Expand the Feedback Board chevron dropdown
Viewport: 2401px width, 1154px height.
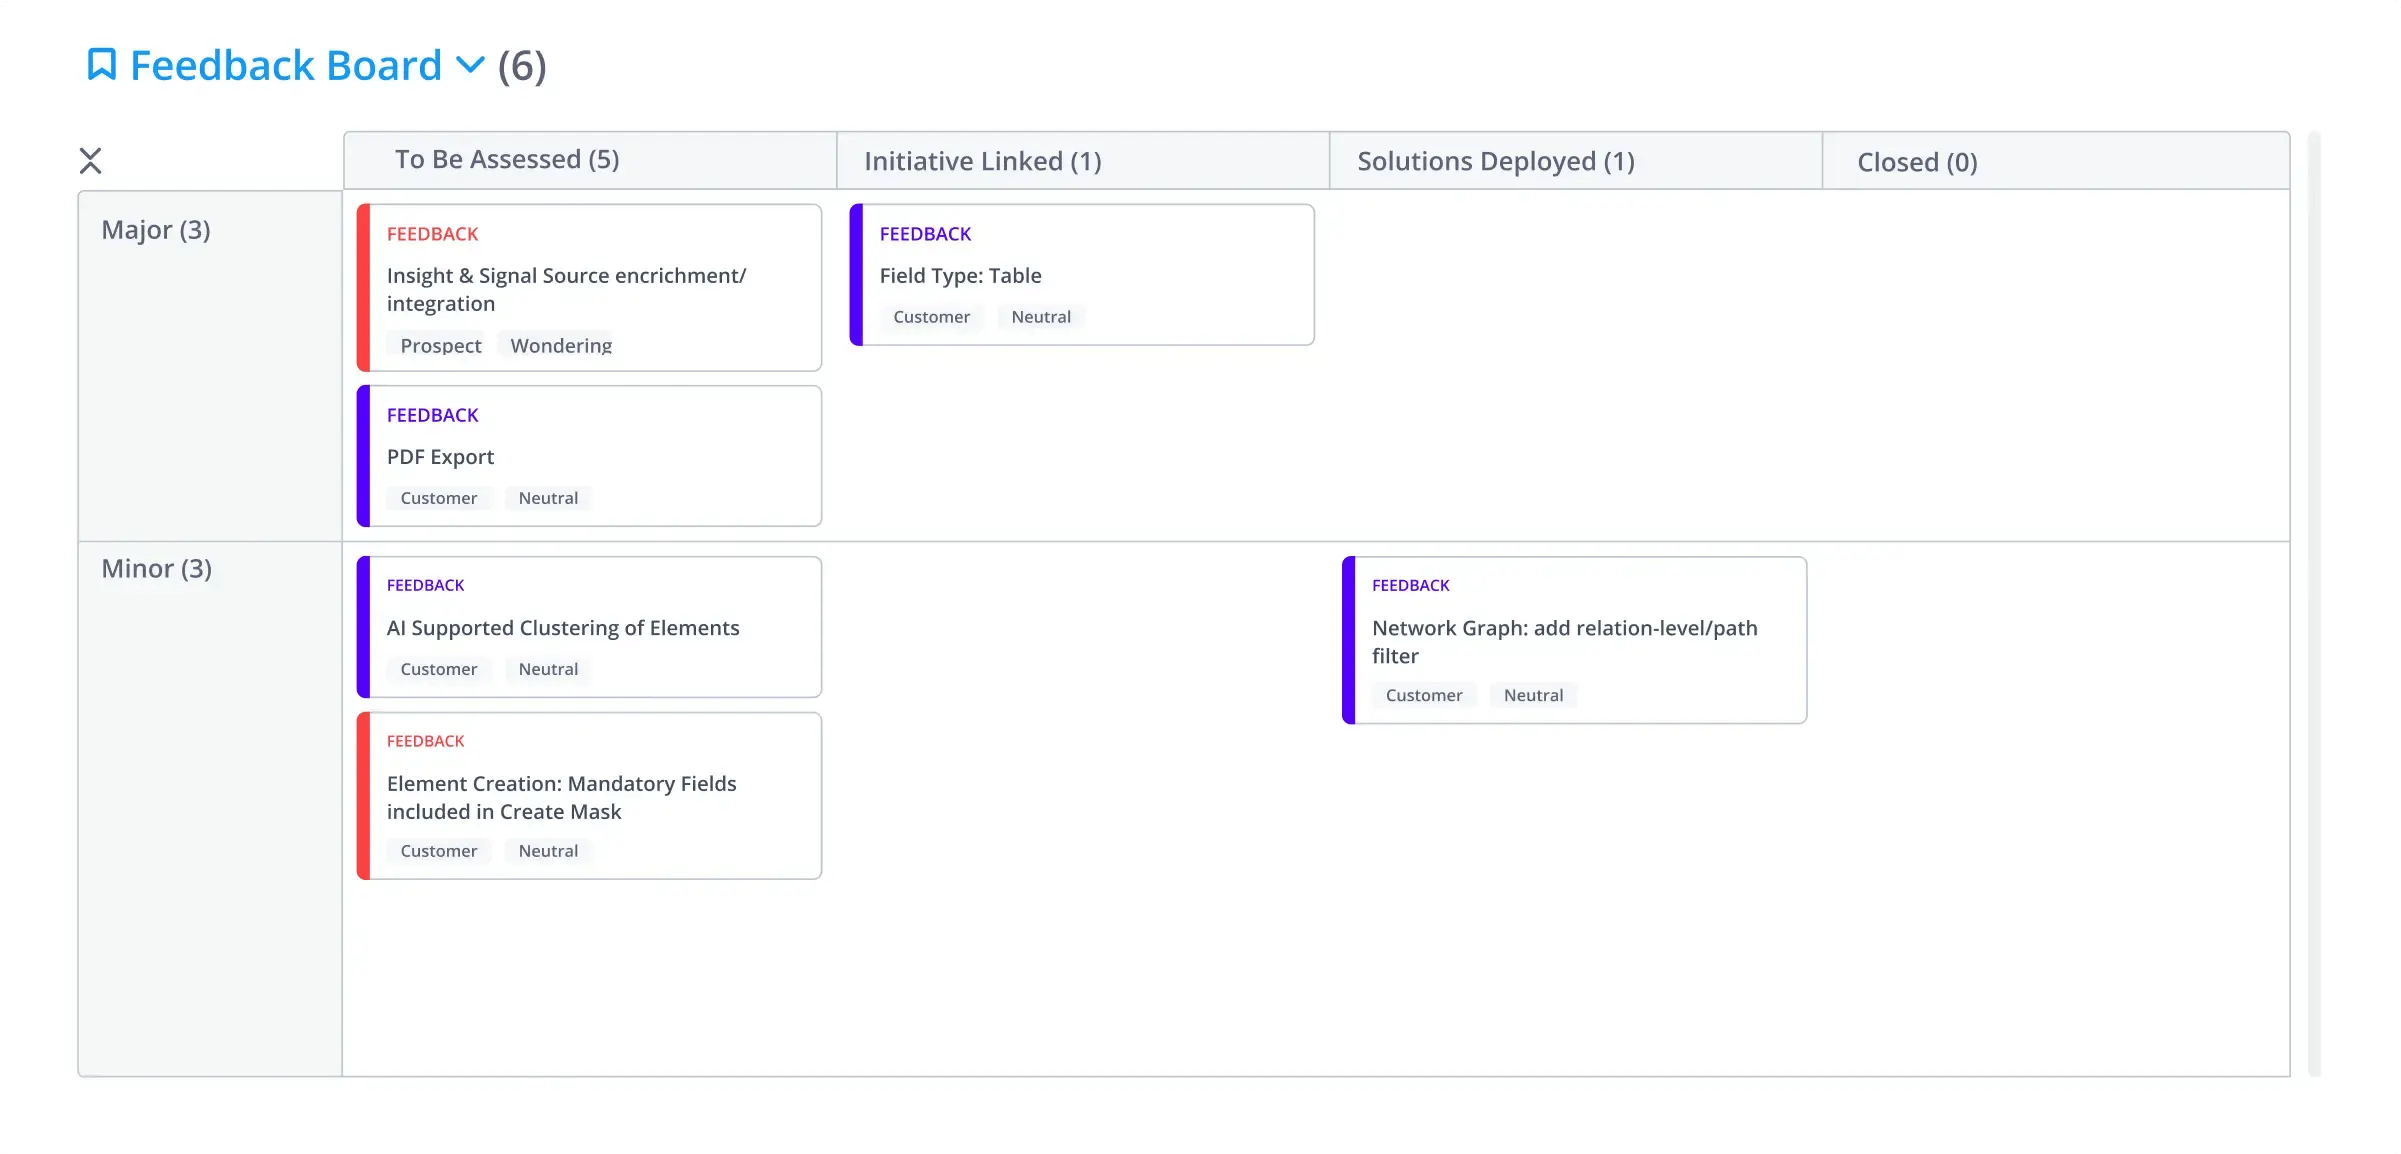coord(470,65)
